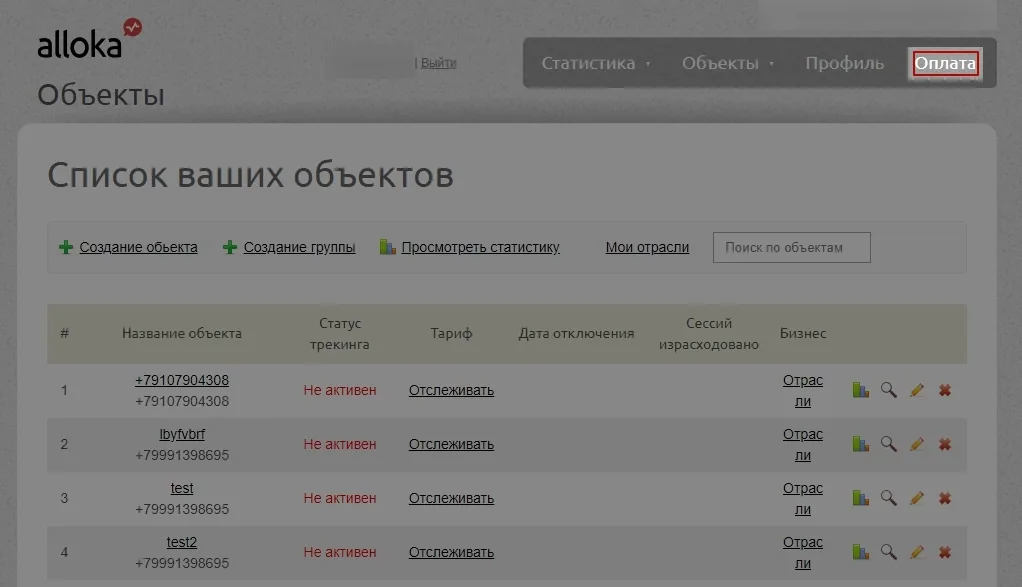Delete lbyfvbrf object with red cross
This screenshot has width=1022, height=587.
(944, 444)
